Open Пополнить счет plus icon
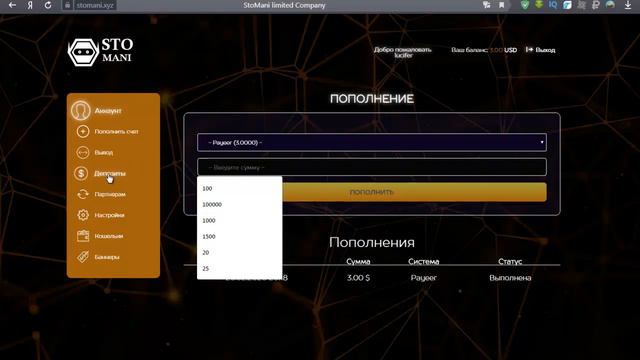 click(82, 131)
